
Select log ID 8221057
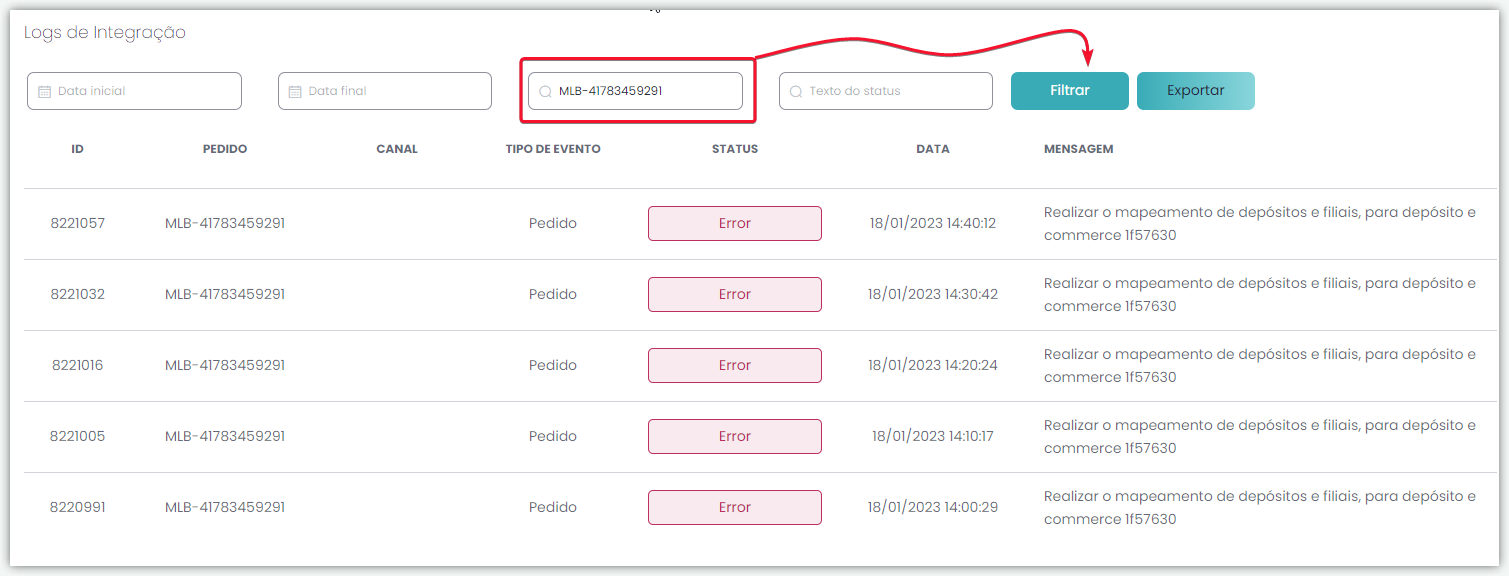point(78,223)
